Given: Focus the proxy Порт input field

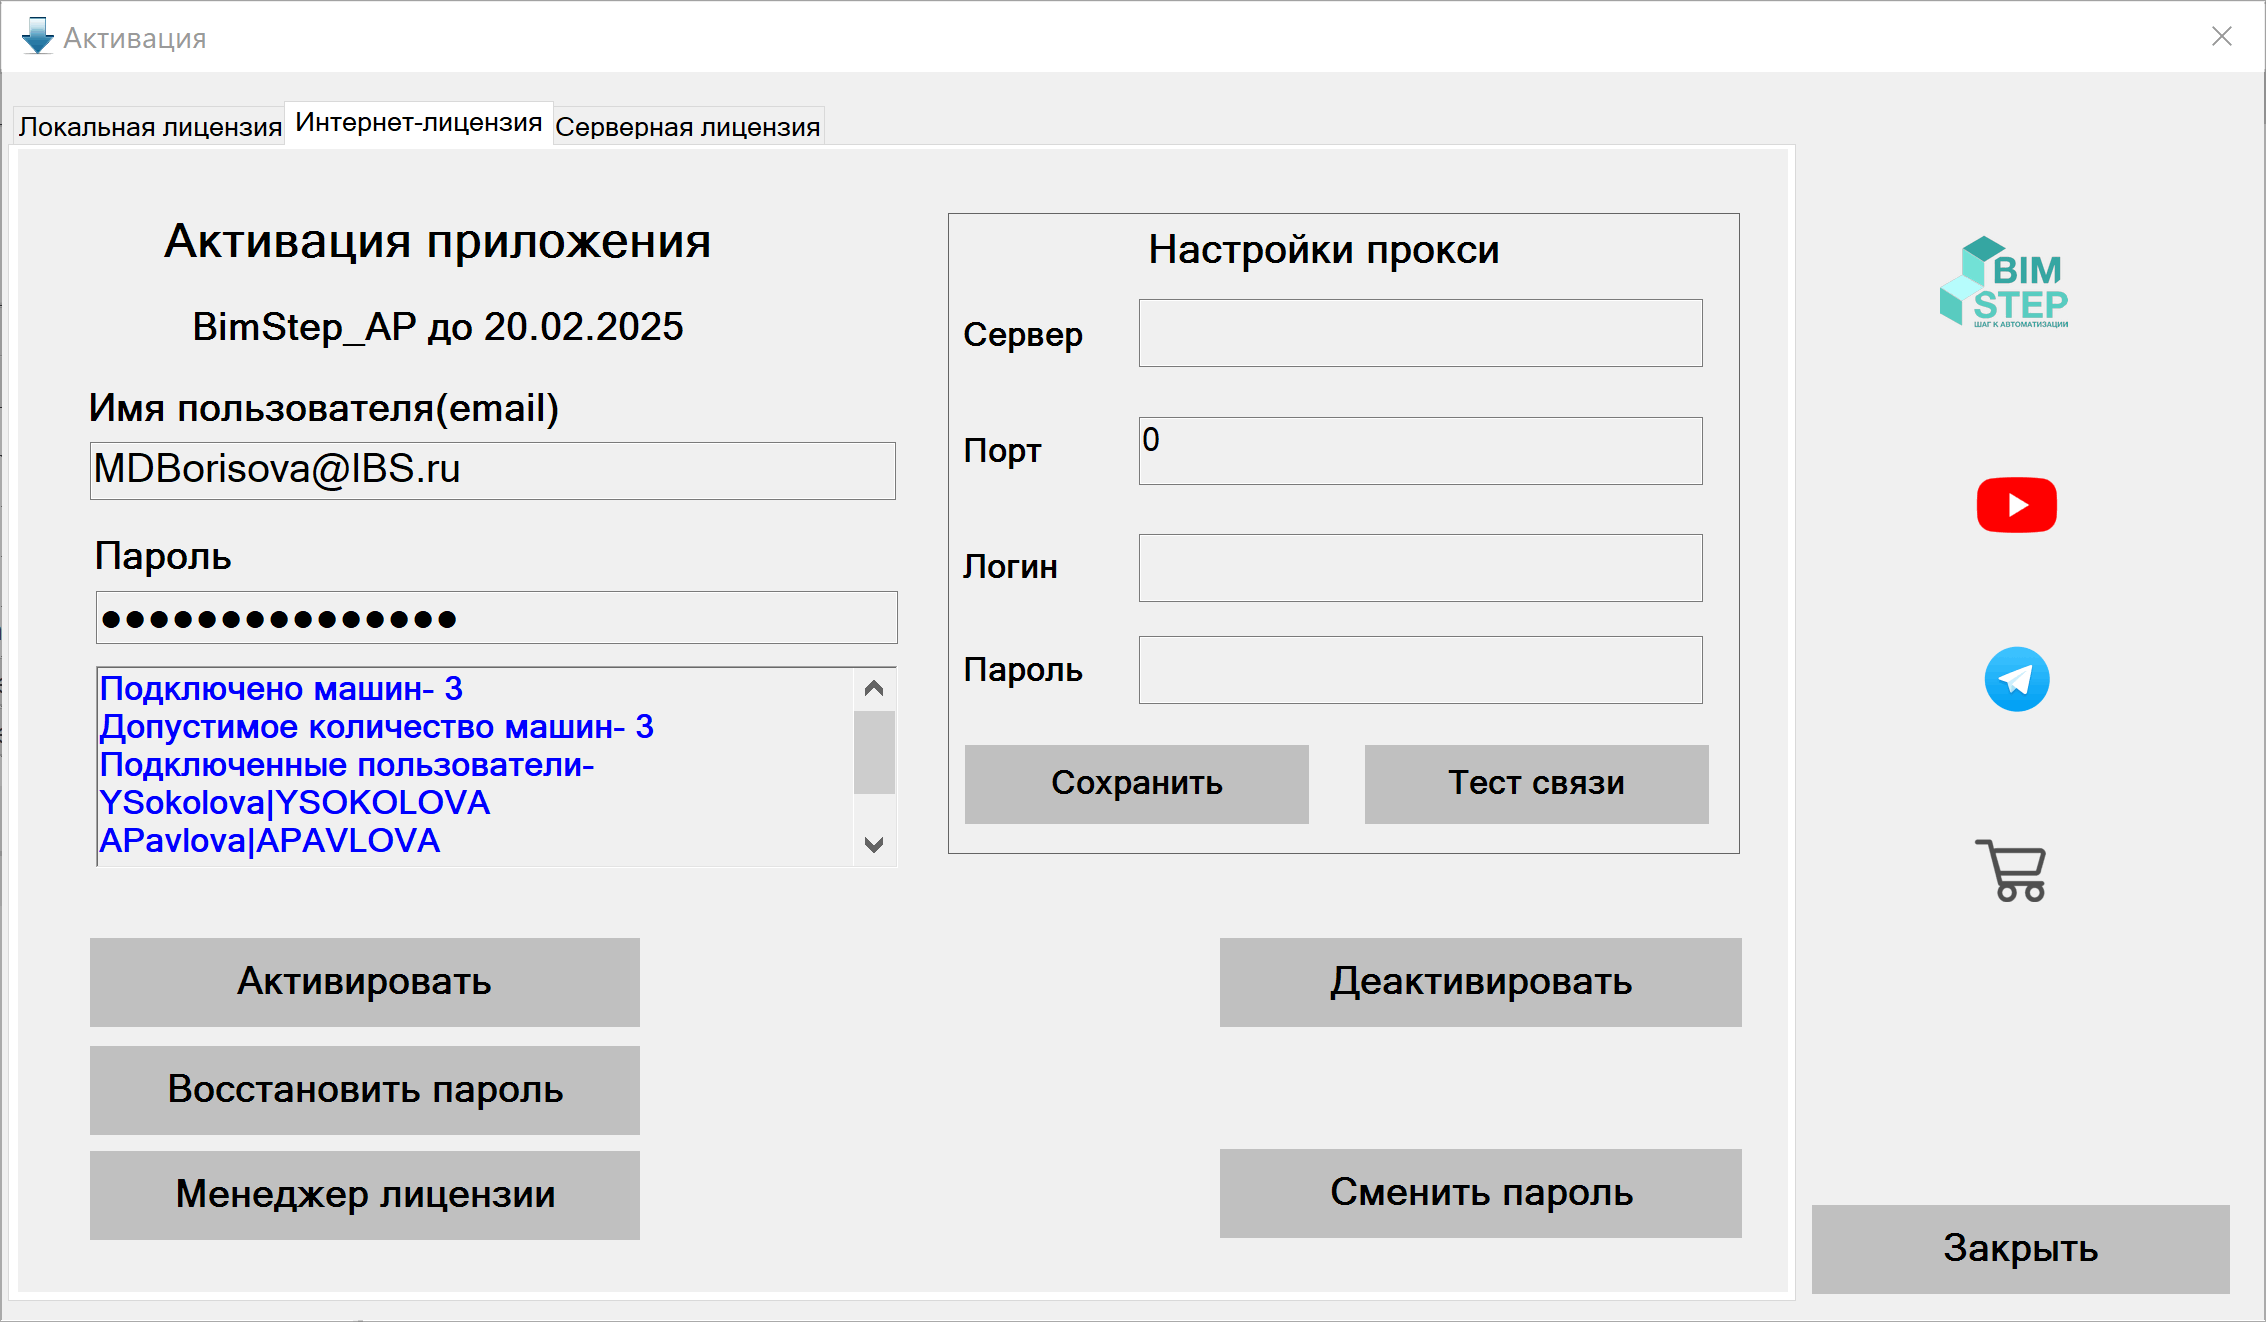Looking at the screenshot, I should 1421,451.
